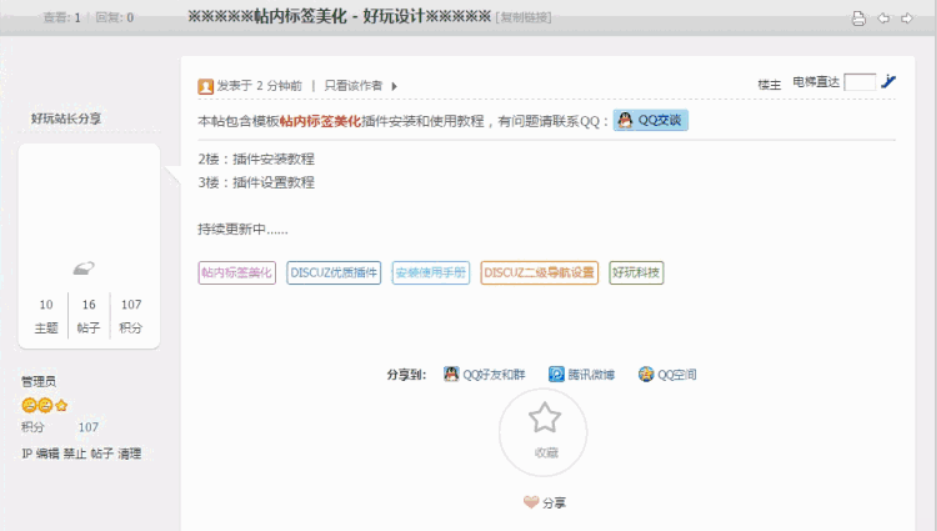This screenshot has height=531, width=937.
Task: Click the thread title 帖内标签美化 - 好玩设计
Action: click(x=339, y=16)
